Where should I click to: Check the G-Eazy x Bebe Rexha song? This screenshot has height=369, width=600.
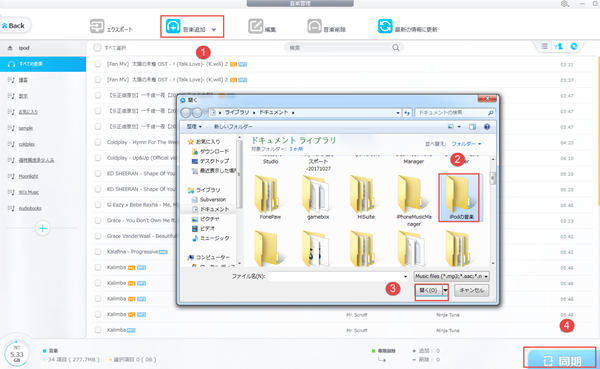point(98,205)
